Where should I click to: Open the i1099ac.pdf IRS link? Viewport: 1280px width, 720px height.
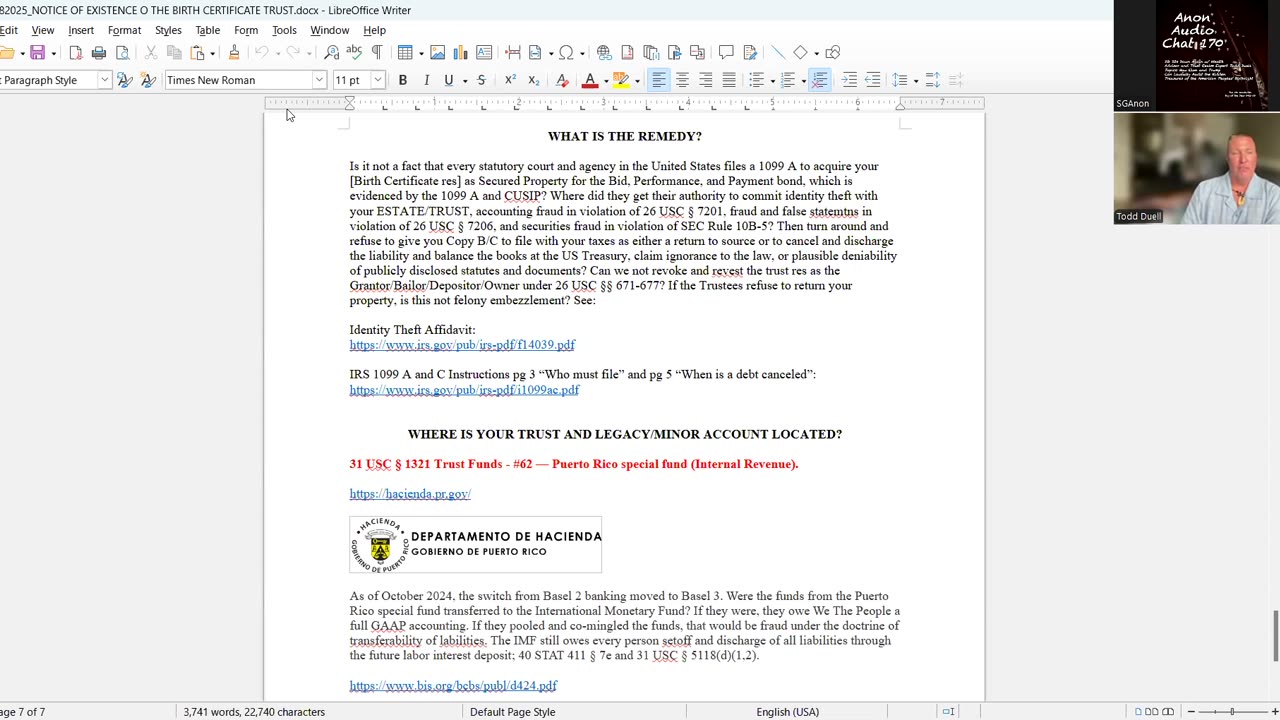point(464,390)
